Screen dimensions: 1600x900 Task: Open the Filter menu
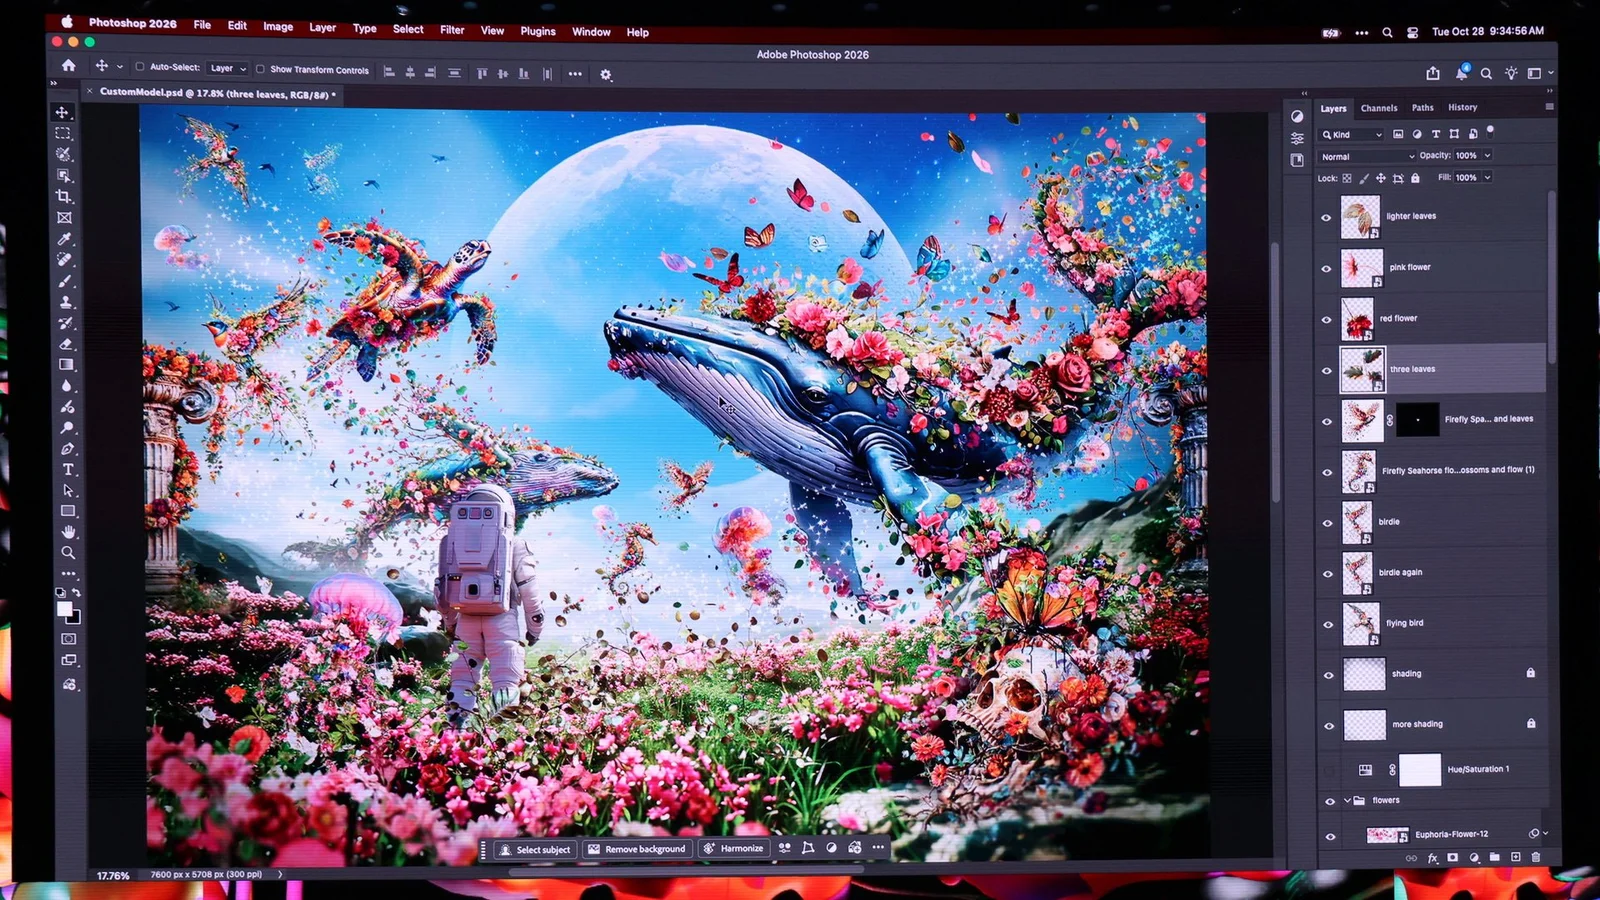point(451,31)
